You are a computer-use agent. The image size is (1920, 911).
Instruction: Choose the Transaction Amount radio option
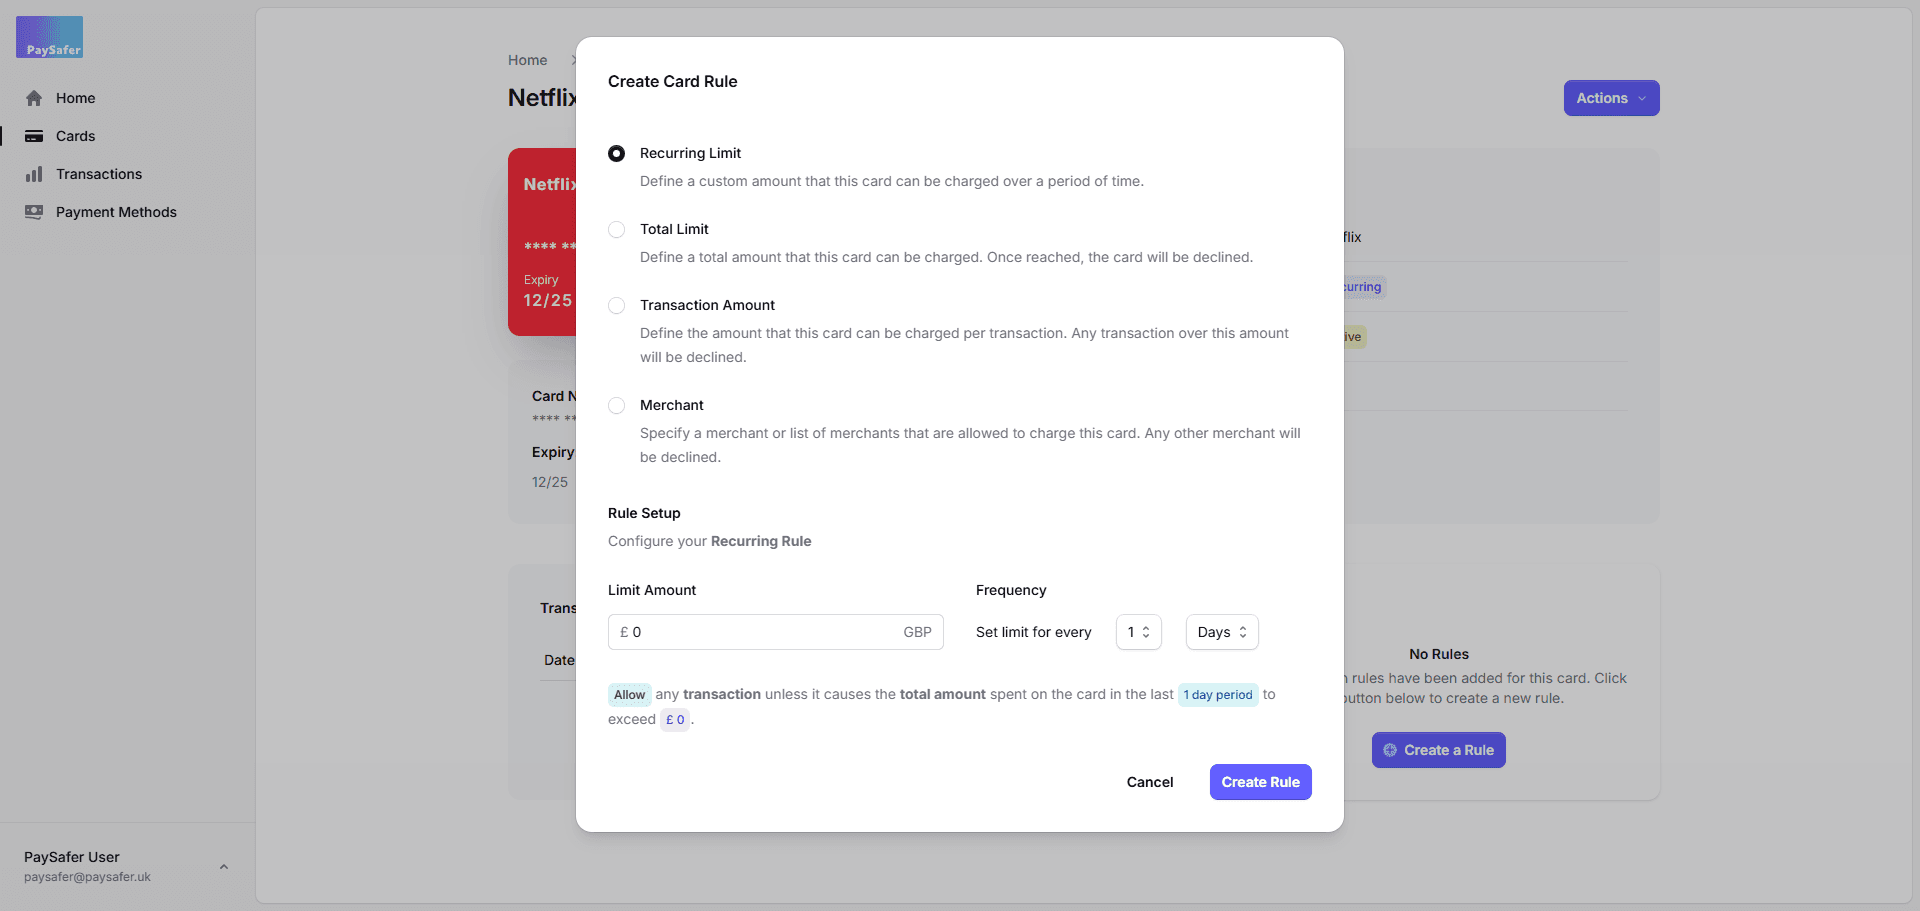click(x=617, y=306)
